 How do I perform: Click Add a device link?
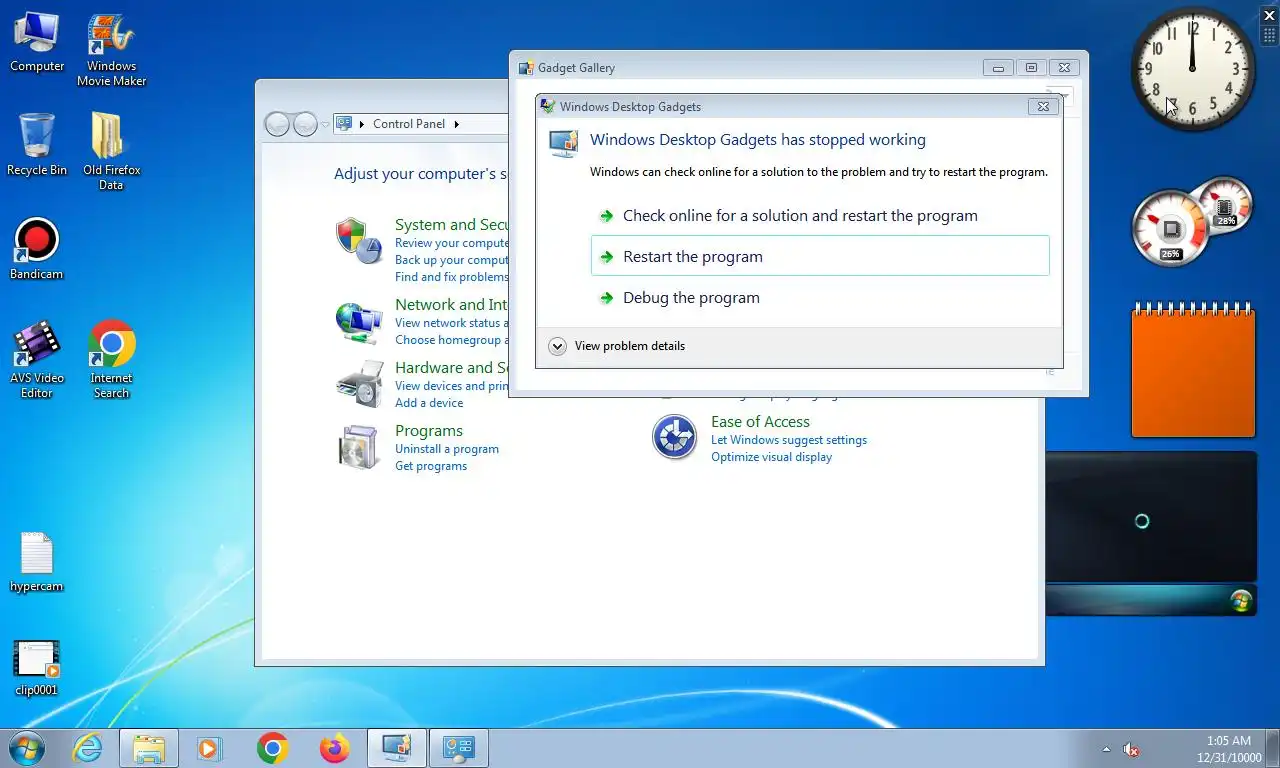tap(429, 403)
